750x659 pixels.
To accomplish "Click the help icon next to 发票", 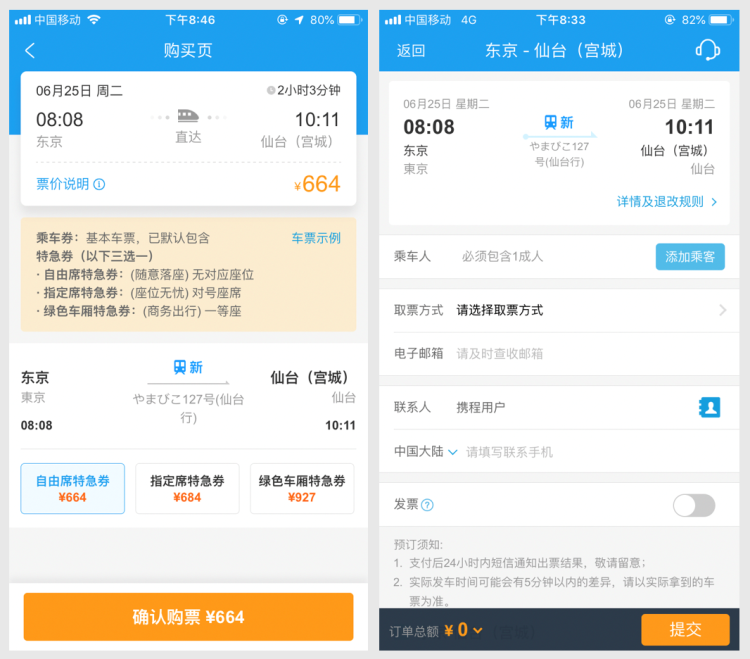I will point(427,505).
